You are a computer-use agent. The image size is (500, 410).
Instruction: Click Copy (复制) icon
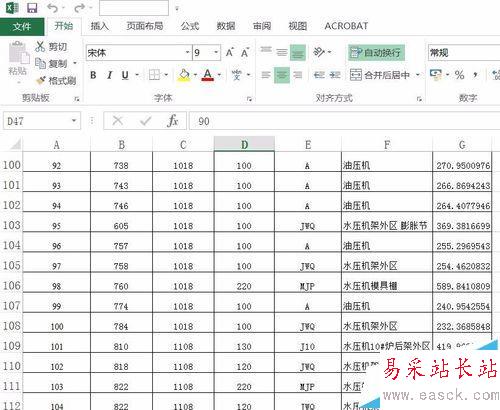[x=40, y=63]
